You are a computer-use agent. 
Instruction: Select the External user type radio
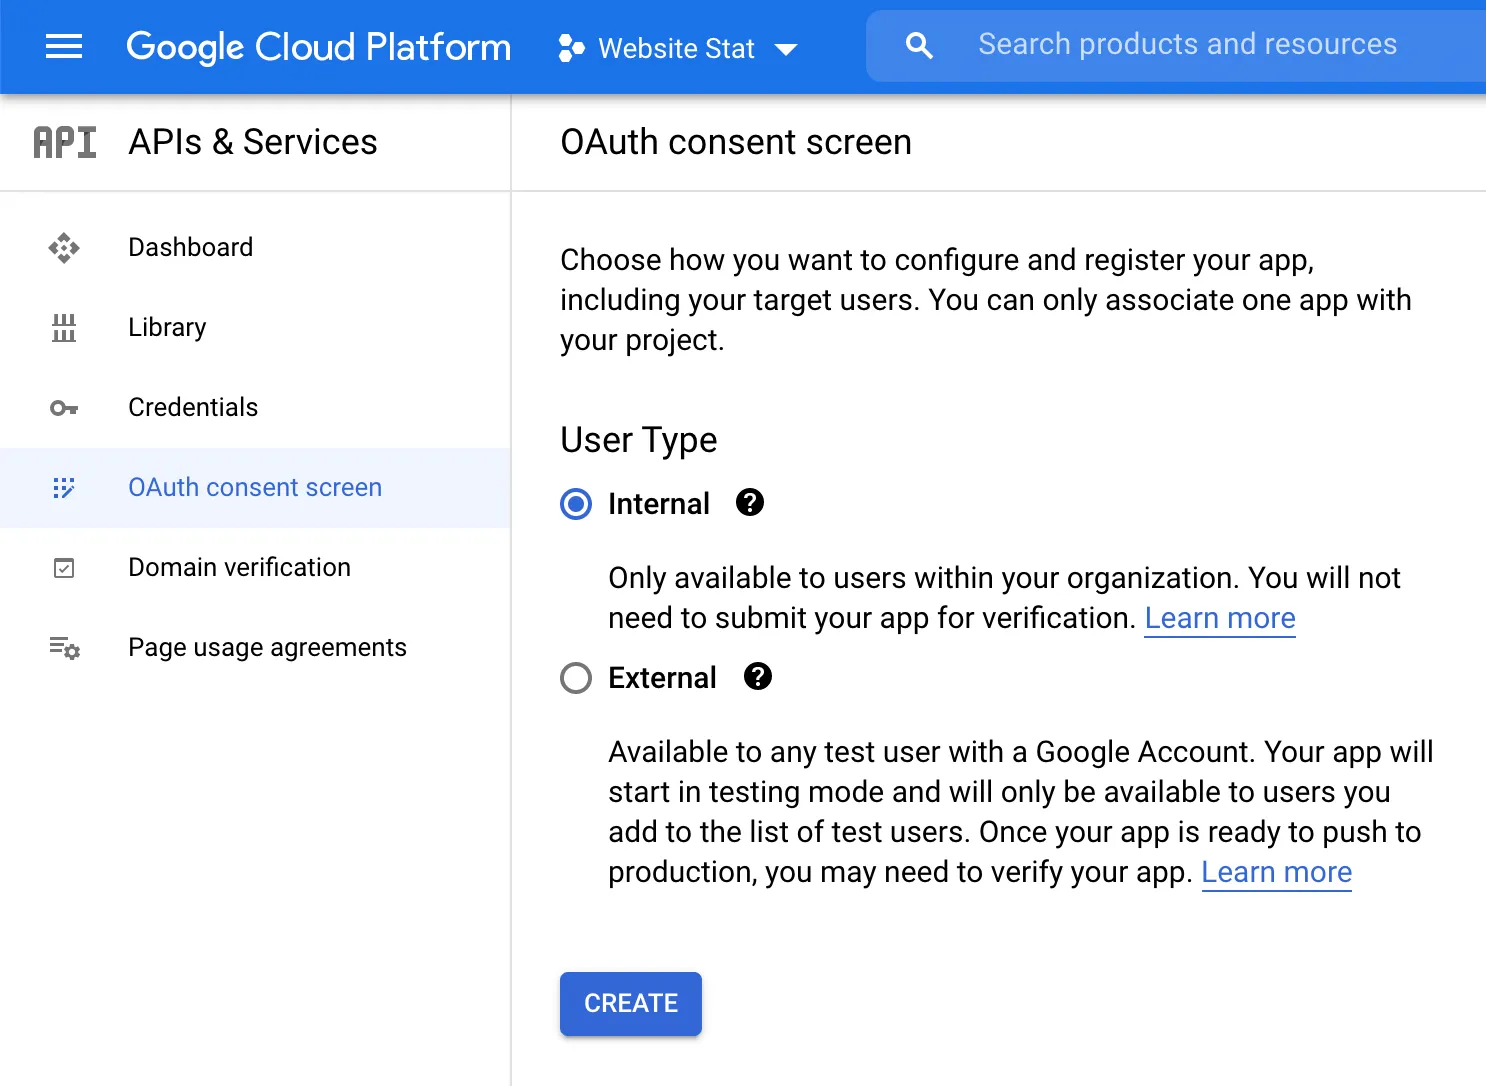click(575, 678)
